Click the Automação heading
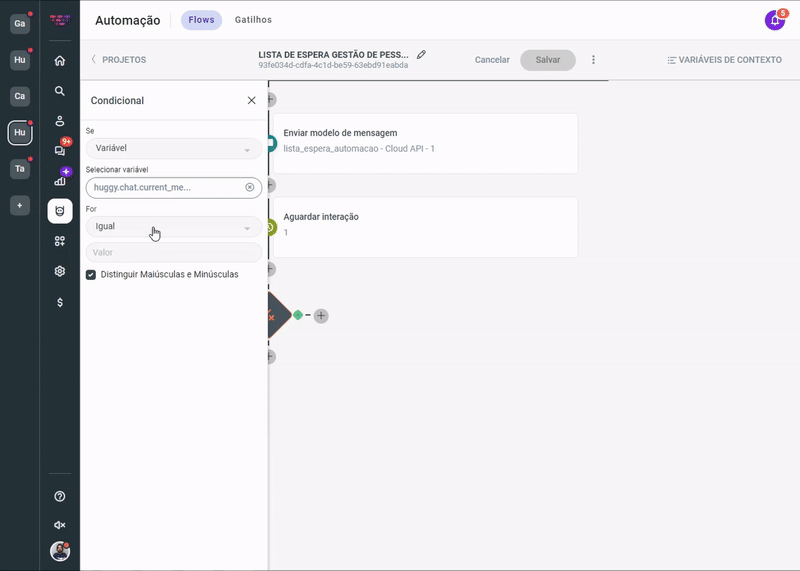Screen dimensions: 800x571 pos(128,20)
